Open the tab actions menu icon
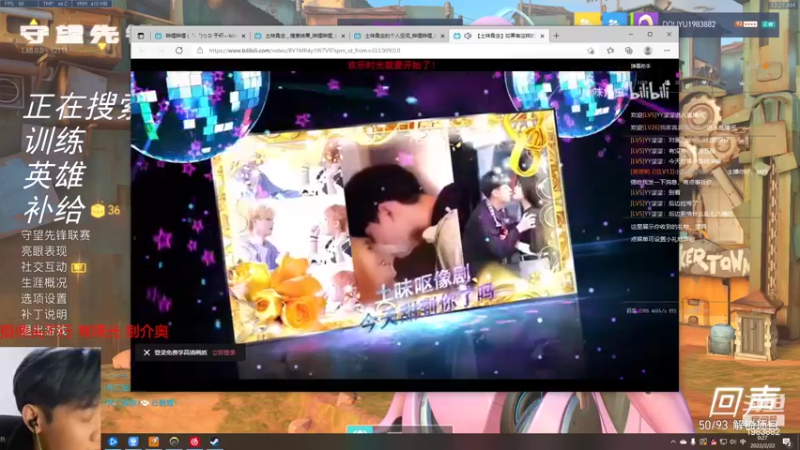 [141, 36]
